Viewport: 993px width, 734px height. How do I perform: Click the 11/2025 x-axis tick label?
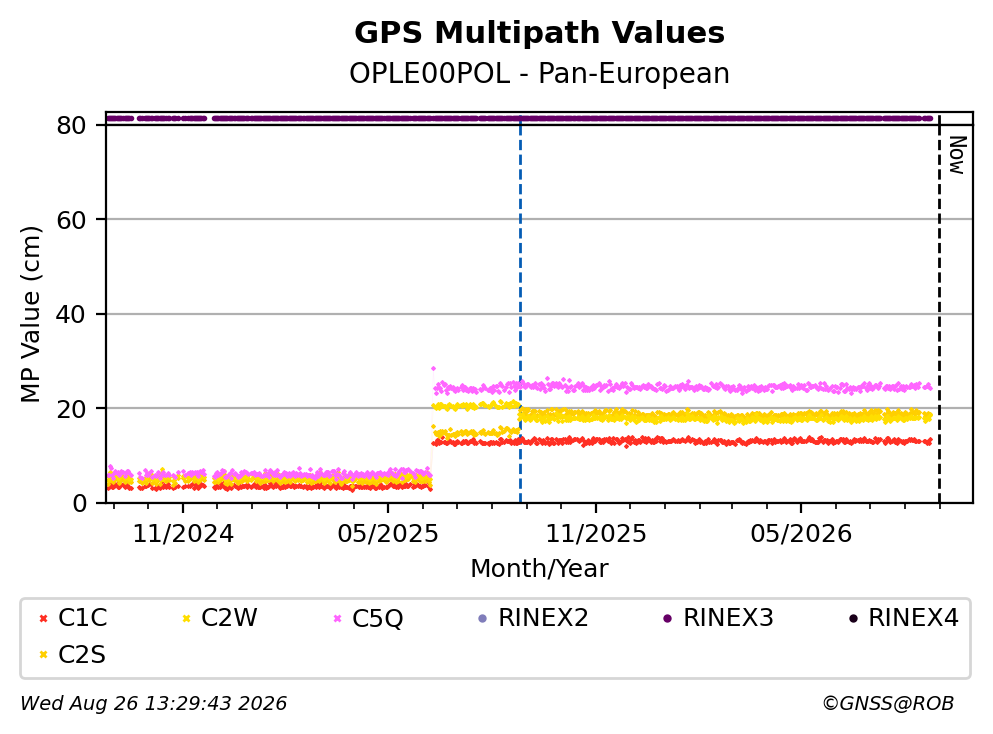(596, 534)
